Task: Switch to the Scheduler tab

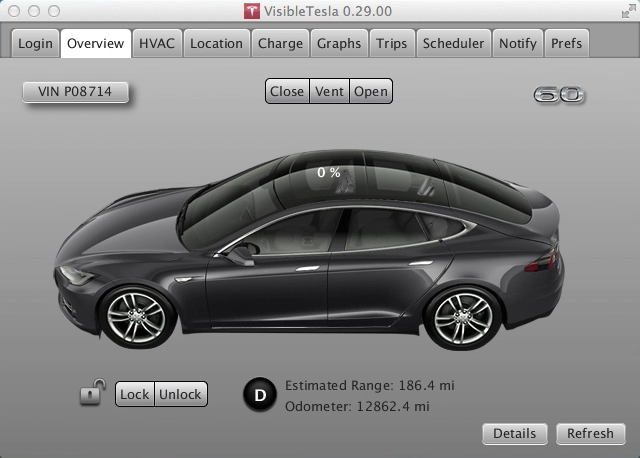Action: (x=453, y=43)
